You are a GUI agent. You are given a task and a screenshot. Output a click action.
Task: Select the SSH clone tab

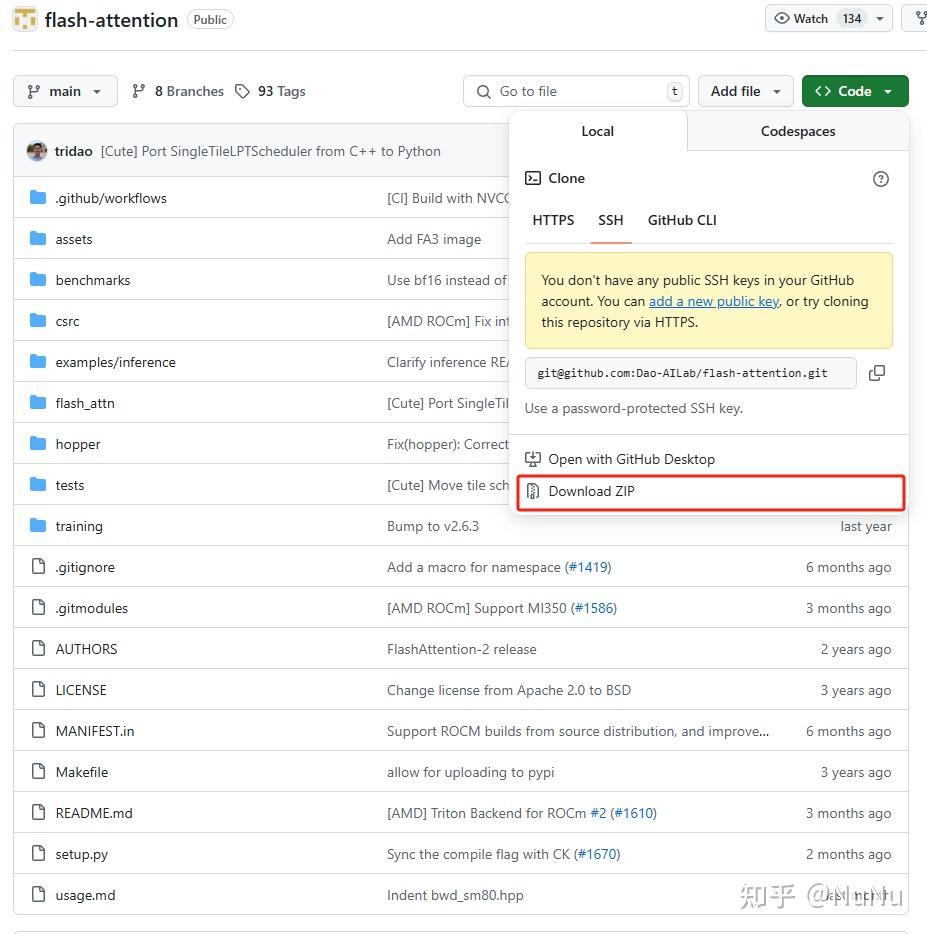[611, 220]
